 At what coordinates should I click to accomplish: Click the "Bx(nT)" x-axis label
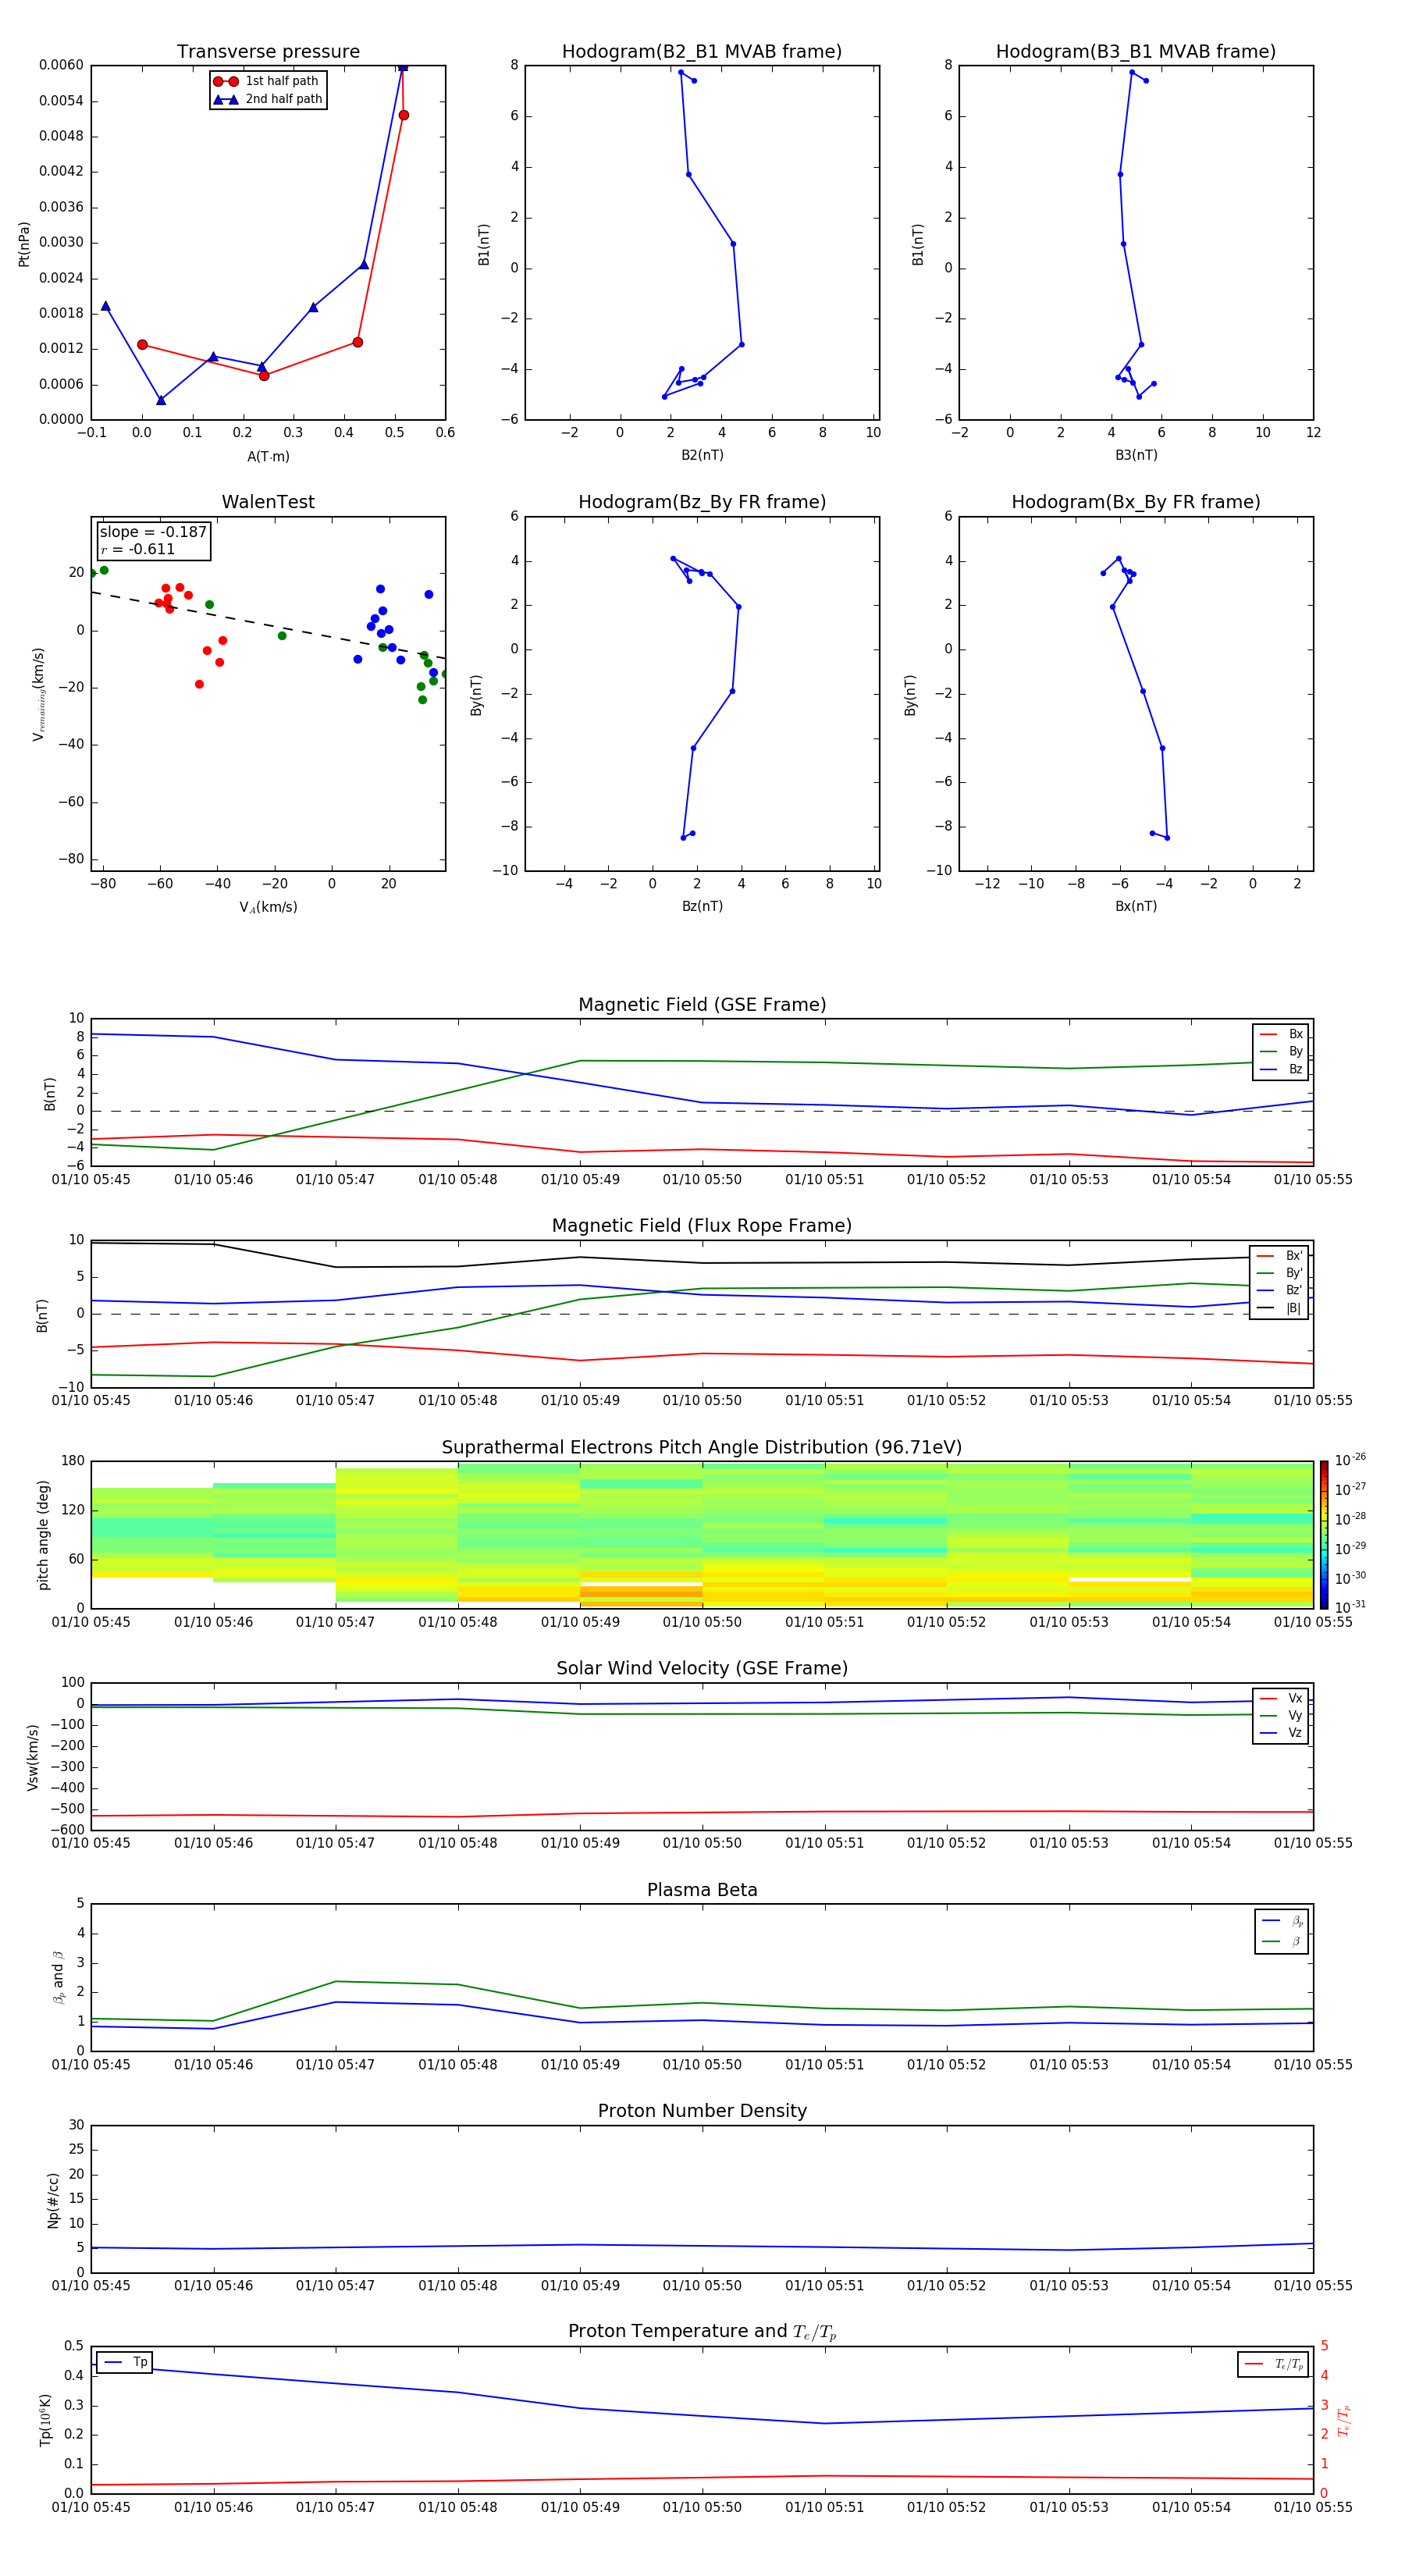click(x=1136, y=906)
